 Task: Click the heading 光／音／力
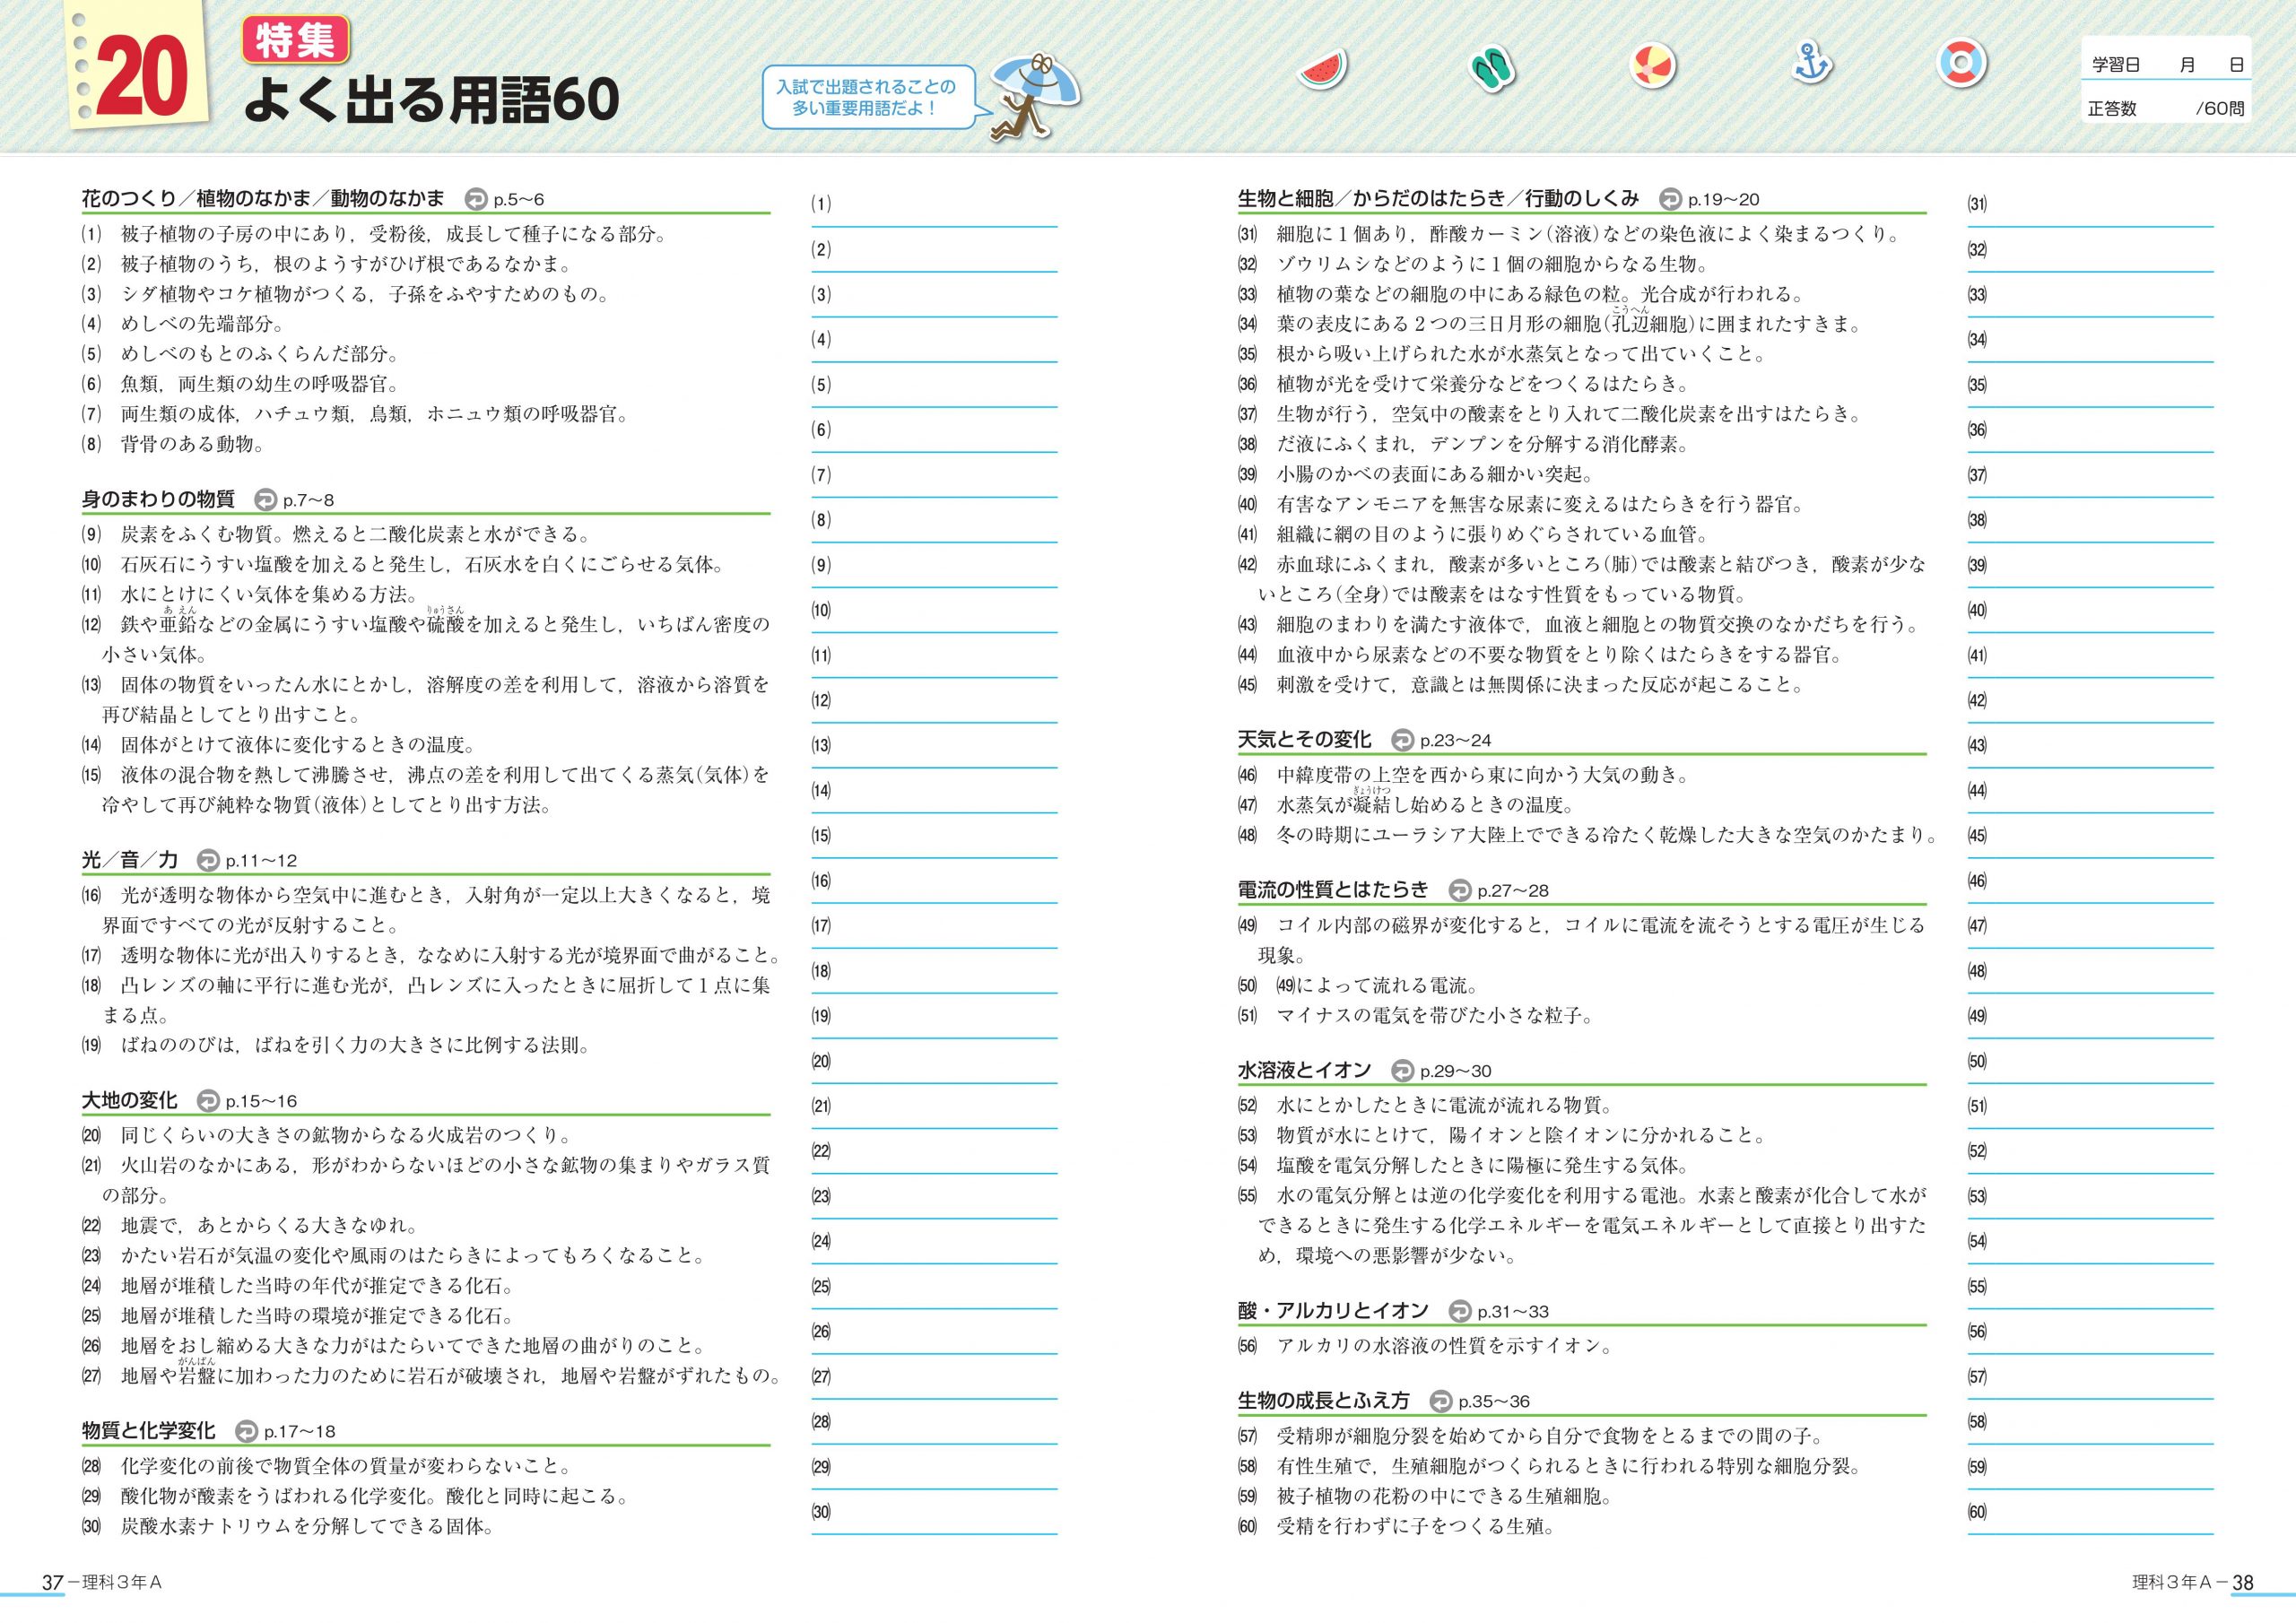(130, 859)
